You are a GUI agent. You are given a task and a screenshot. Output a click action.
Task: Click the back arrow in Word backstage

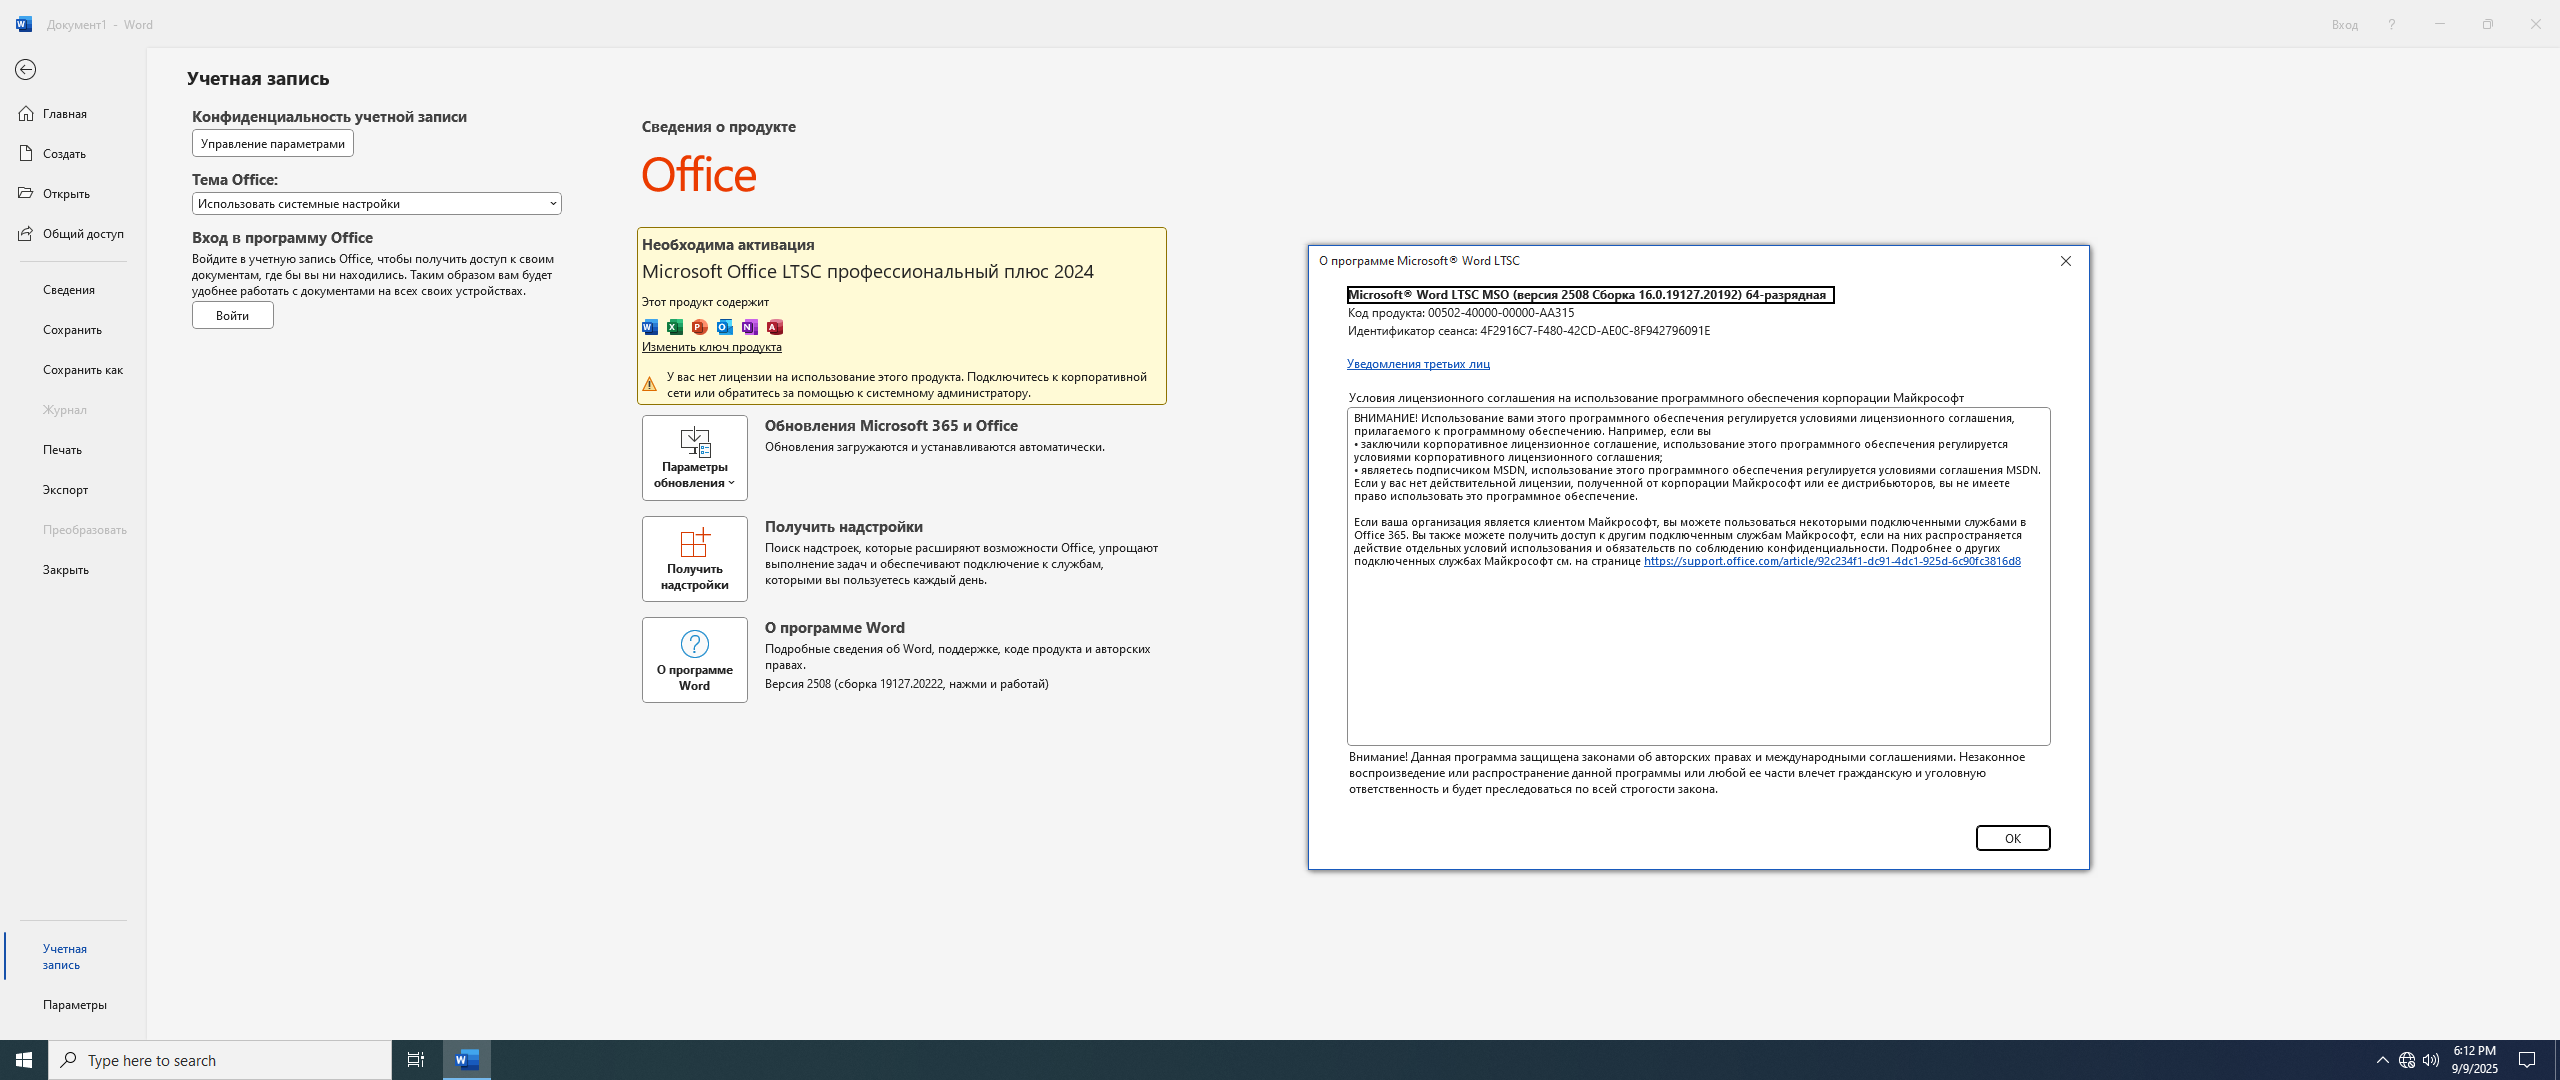[x=25, y=70]
